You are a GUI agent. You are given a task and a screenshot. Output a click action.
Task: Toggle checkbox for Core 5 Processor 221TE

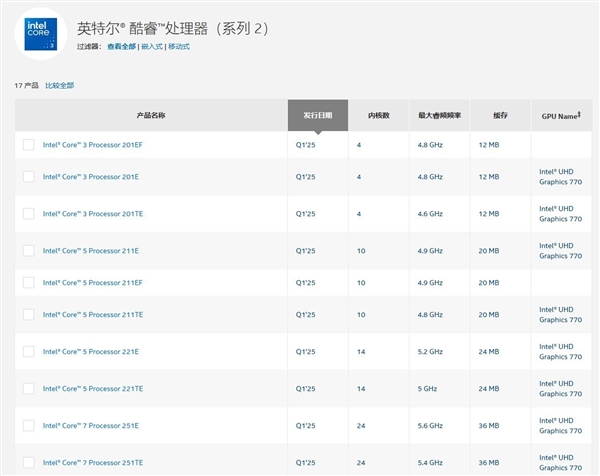point(29,388)
